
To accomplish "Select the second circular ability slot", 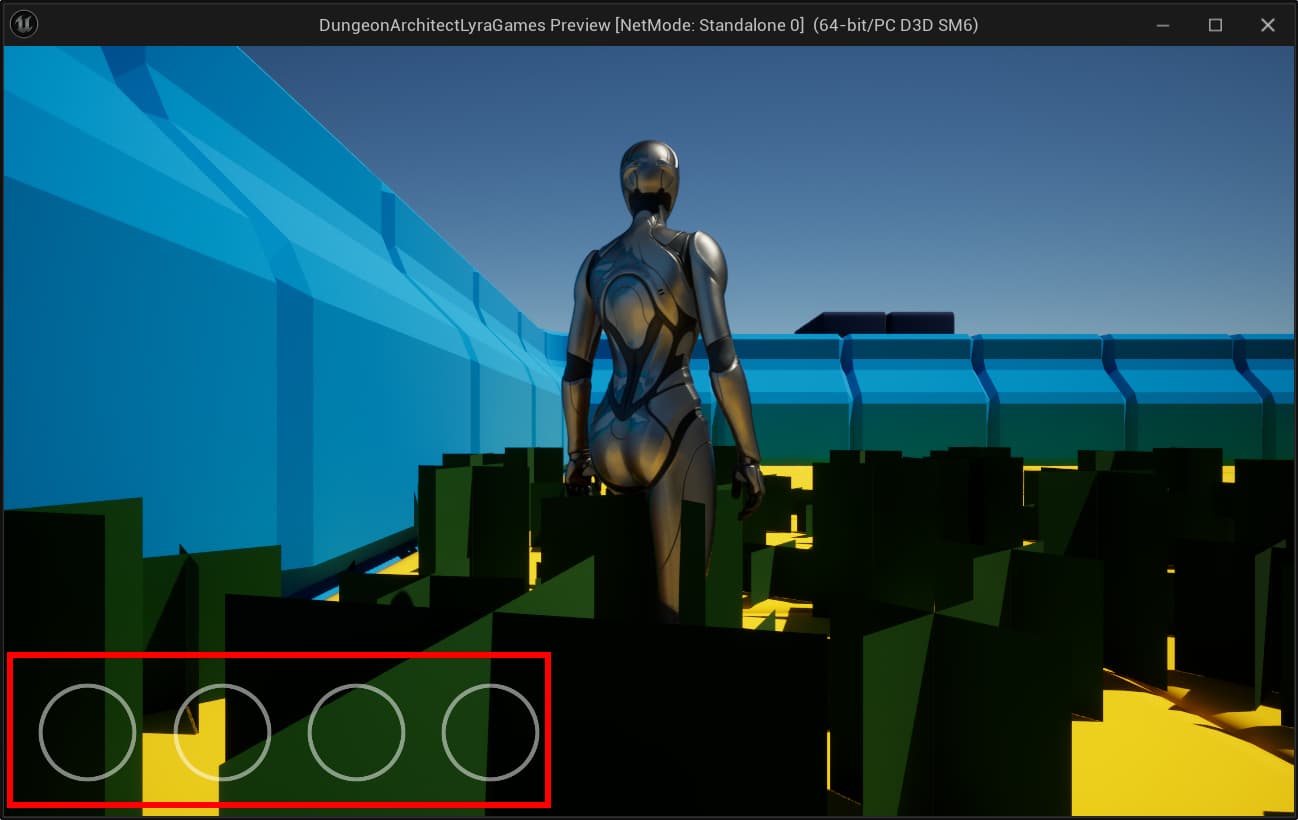I will pyautogui.click(x=222, y=732).
